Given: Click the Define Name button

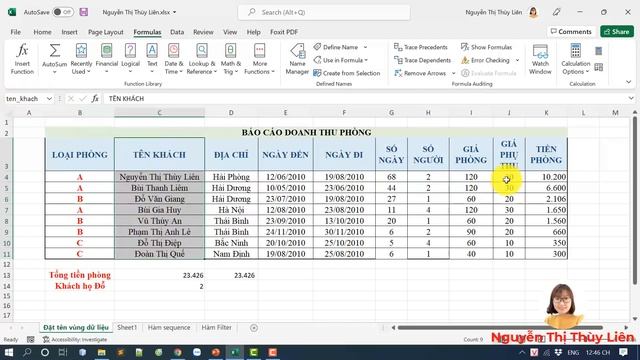Looking at the screenshot, I should (x=336, y=47).
